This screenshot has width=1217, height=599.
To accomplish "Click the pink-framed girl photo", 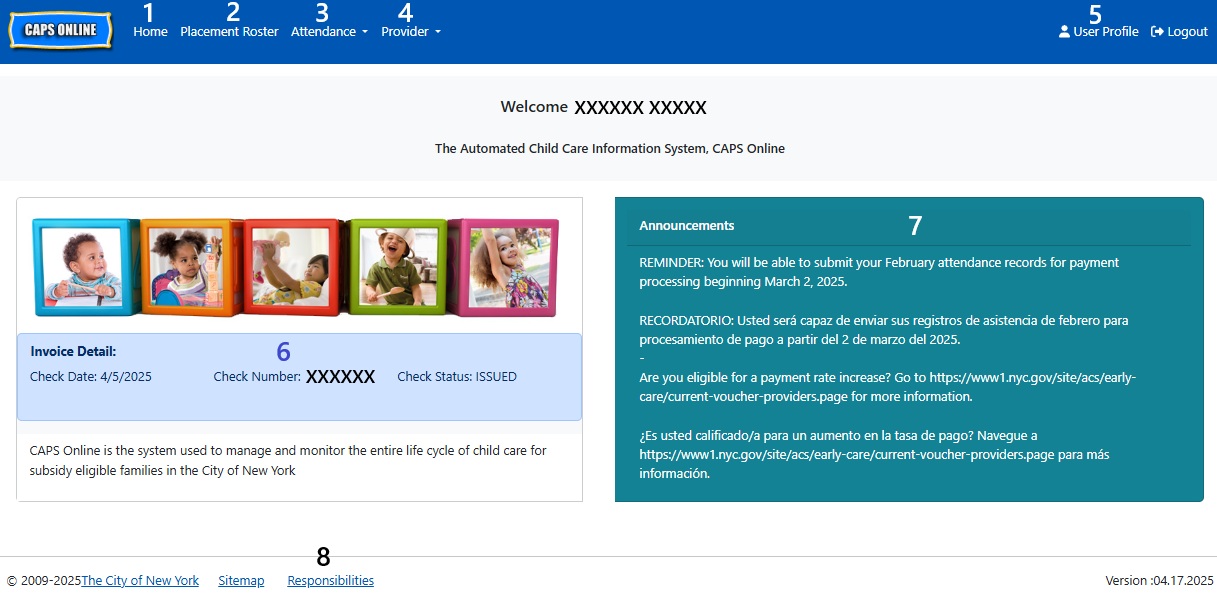I will tap(503, 266).
